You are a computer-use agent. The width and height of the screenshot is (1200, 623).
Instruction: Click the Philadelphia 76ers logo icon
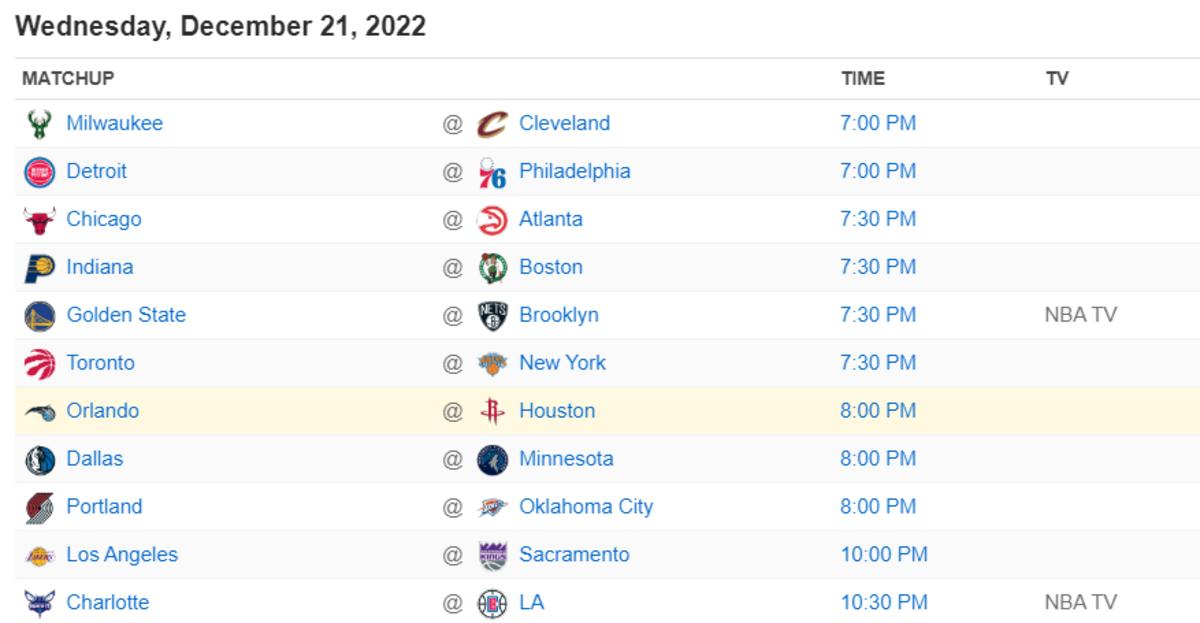(492, 172)
